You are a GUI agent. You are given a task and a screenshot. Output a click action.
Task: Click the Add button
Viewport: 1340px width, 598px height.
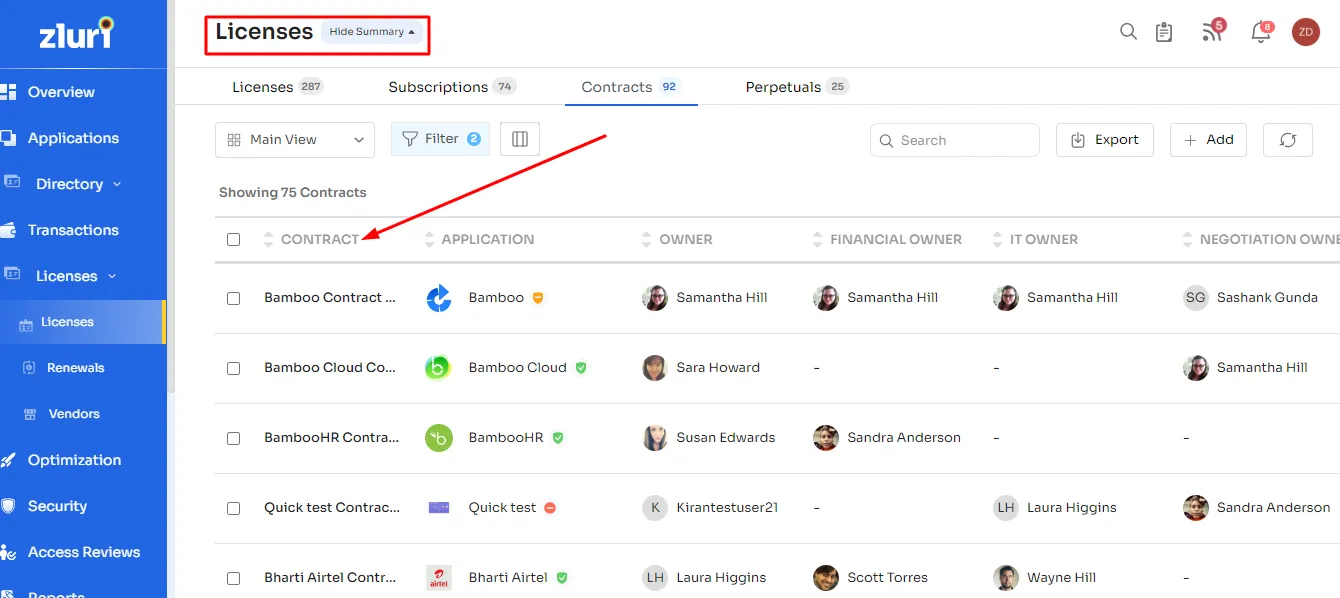[x=1209, y=140]
